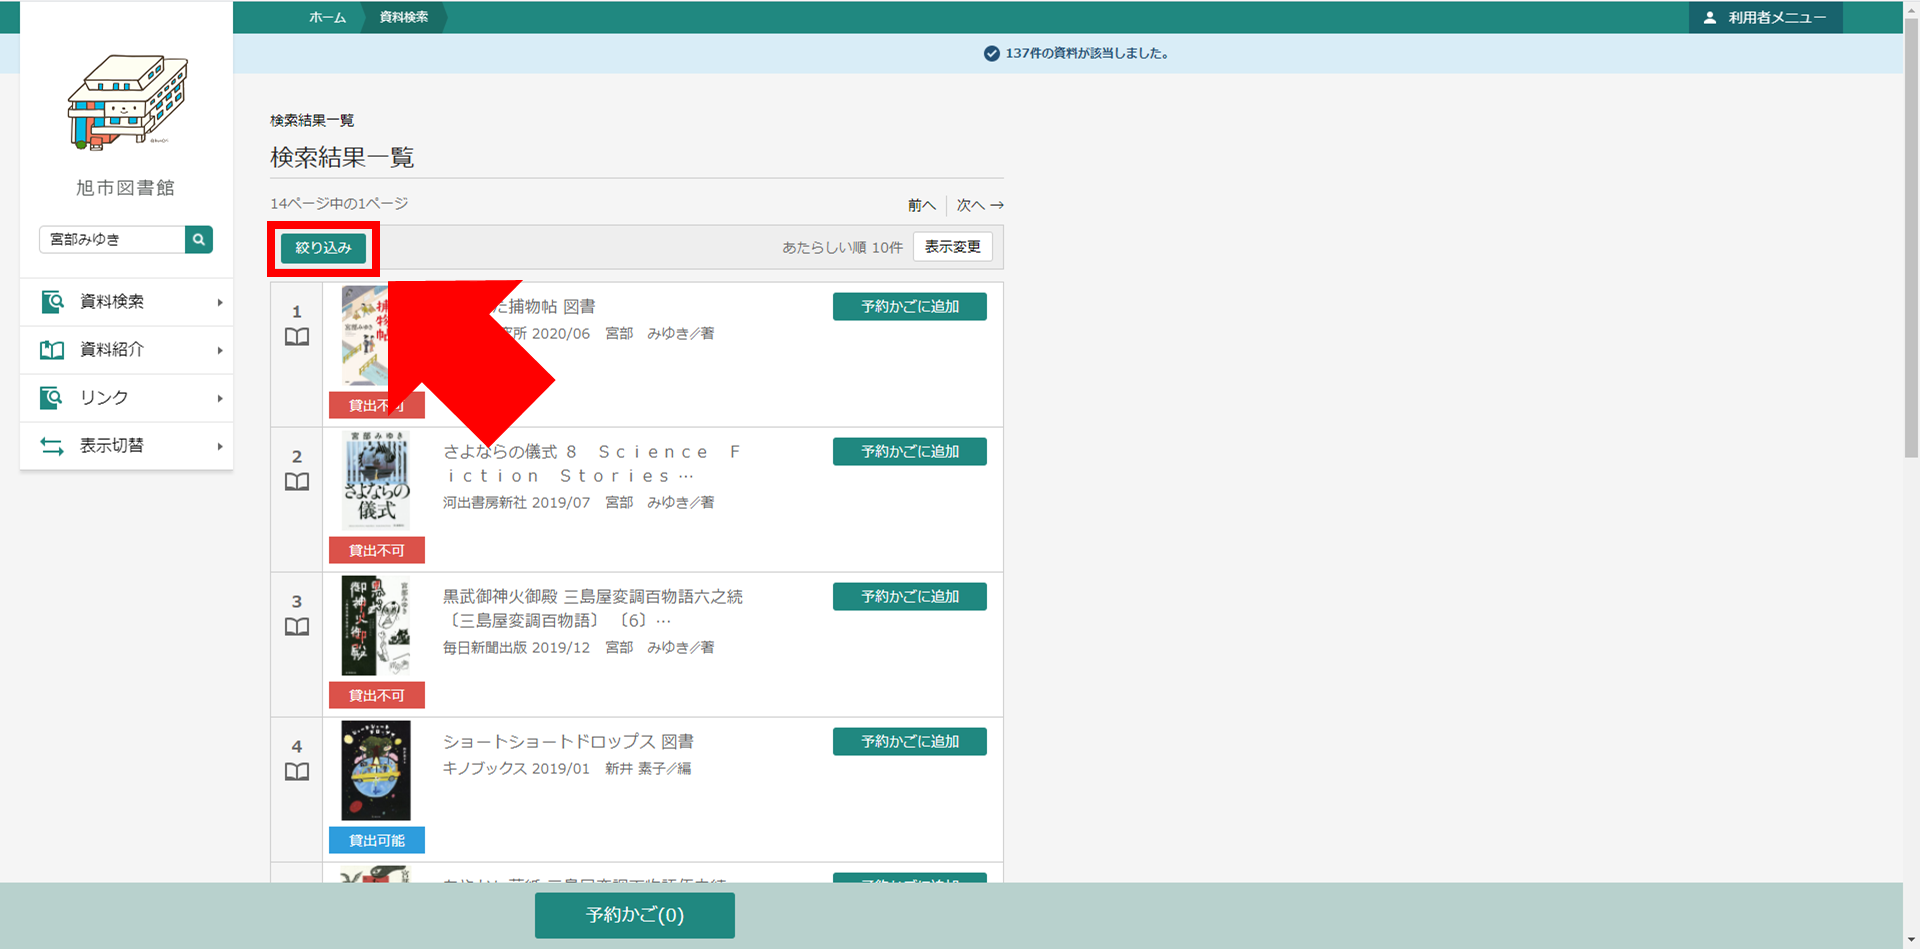Click the リンク sidebar icon
Screen dimensions: 1920x949
tap(52, 397)
